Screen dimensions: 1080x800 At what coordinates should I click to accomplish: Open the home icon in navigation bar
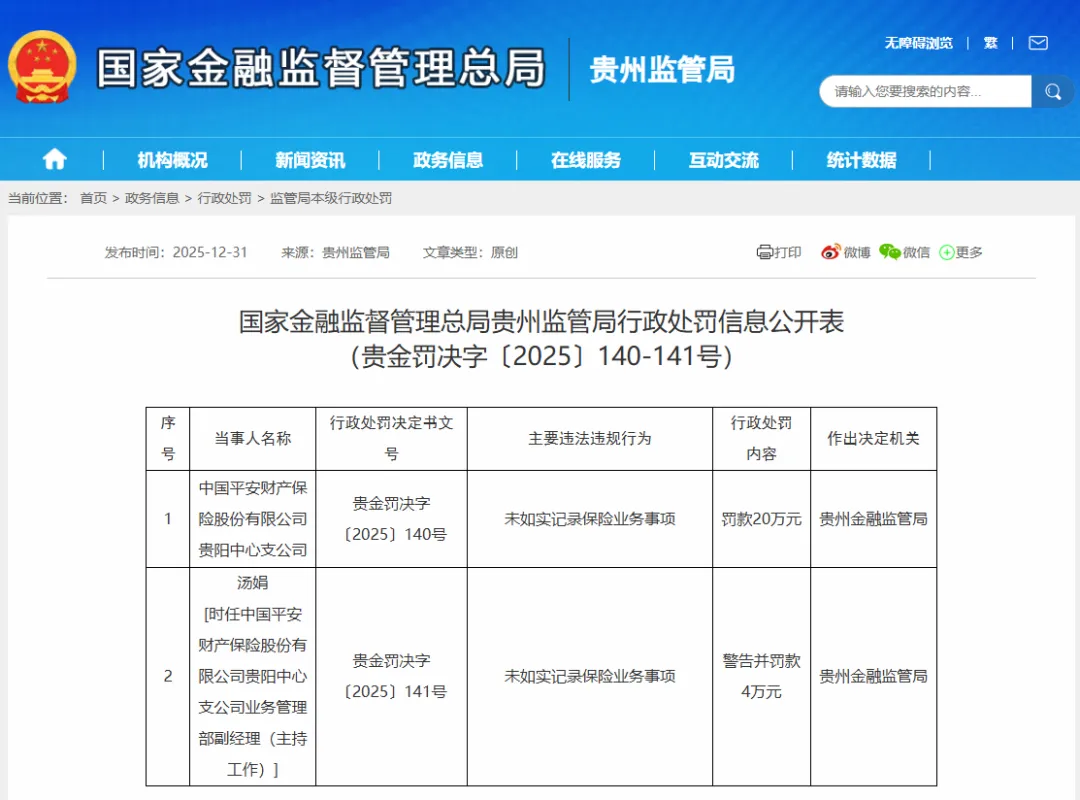point(54,160)
